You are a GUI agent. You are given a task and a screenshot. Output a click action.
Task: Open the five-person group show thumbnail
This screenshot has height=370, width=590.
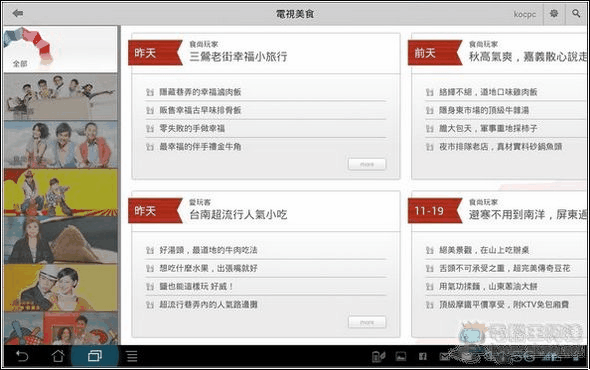click(60, 97)
